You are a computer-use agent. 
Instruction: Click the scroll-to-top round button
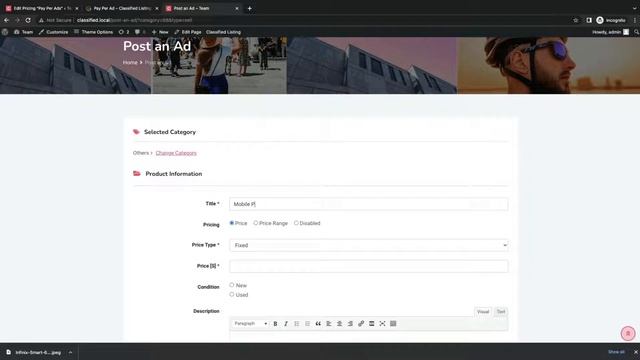coord(628,333)
